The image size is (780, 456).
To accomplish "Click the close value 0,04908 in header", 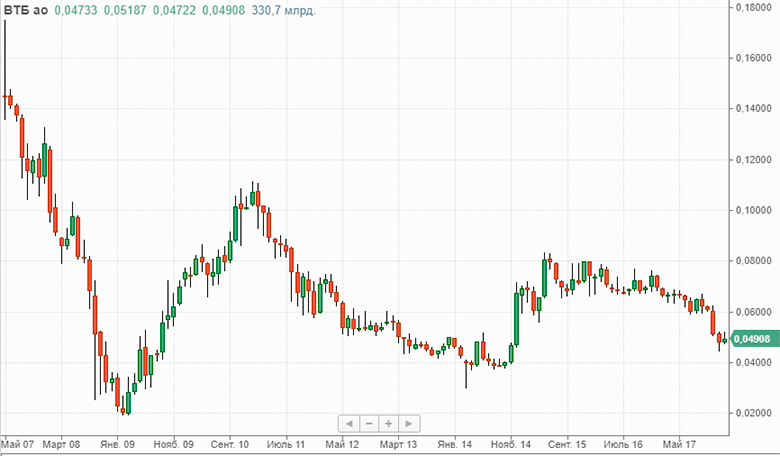I will point(224,10).
